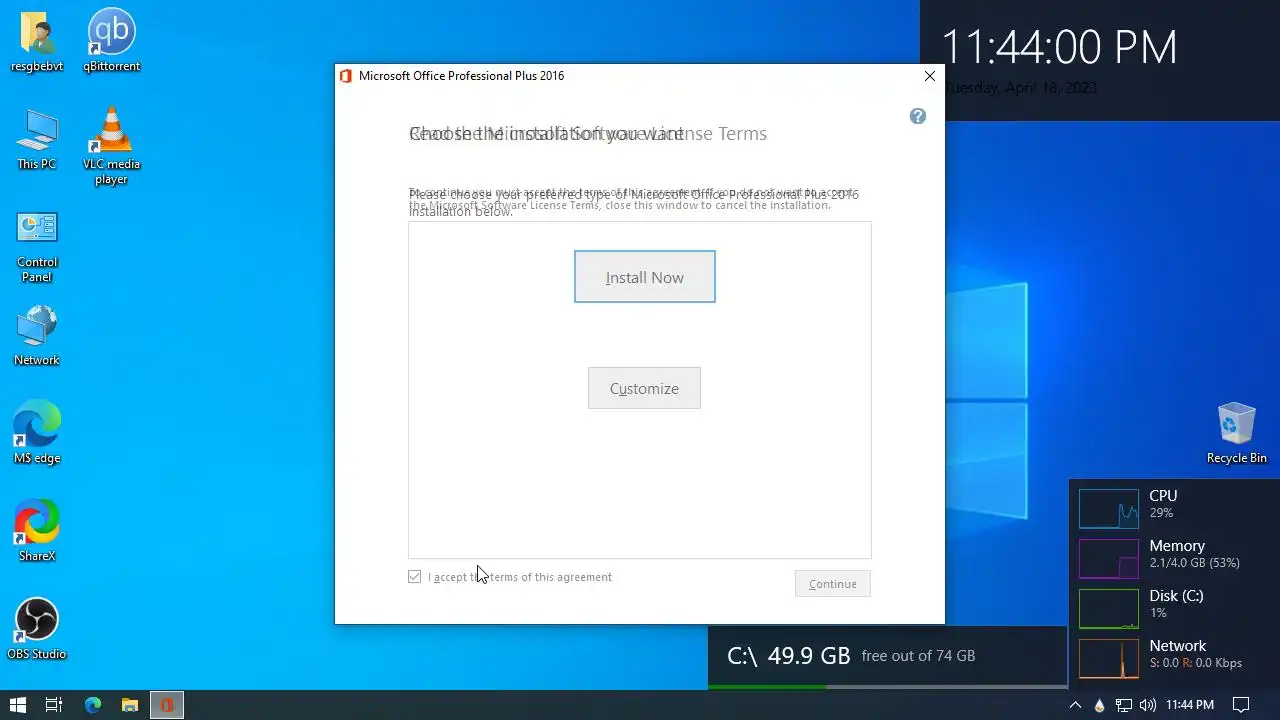Click the Customize button

point(644,388)
